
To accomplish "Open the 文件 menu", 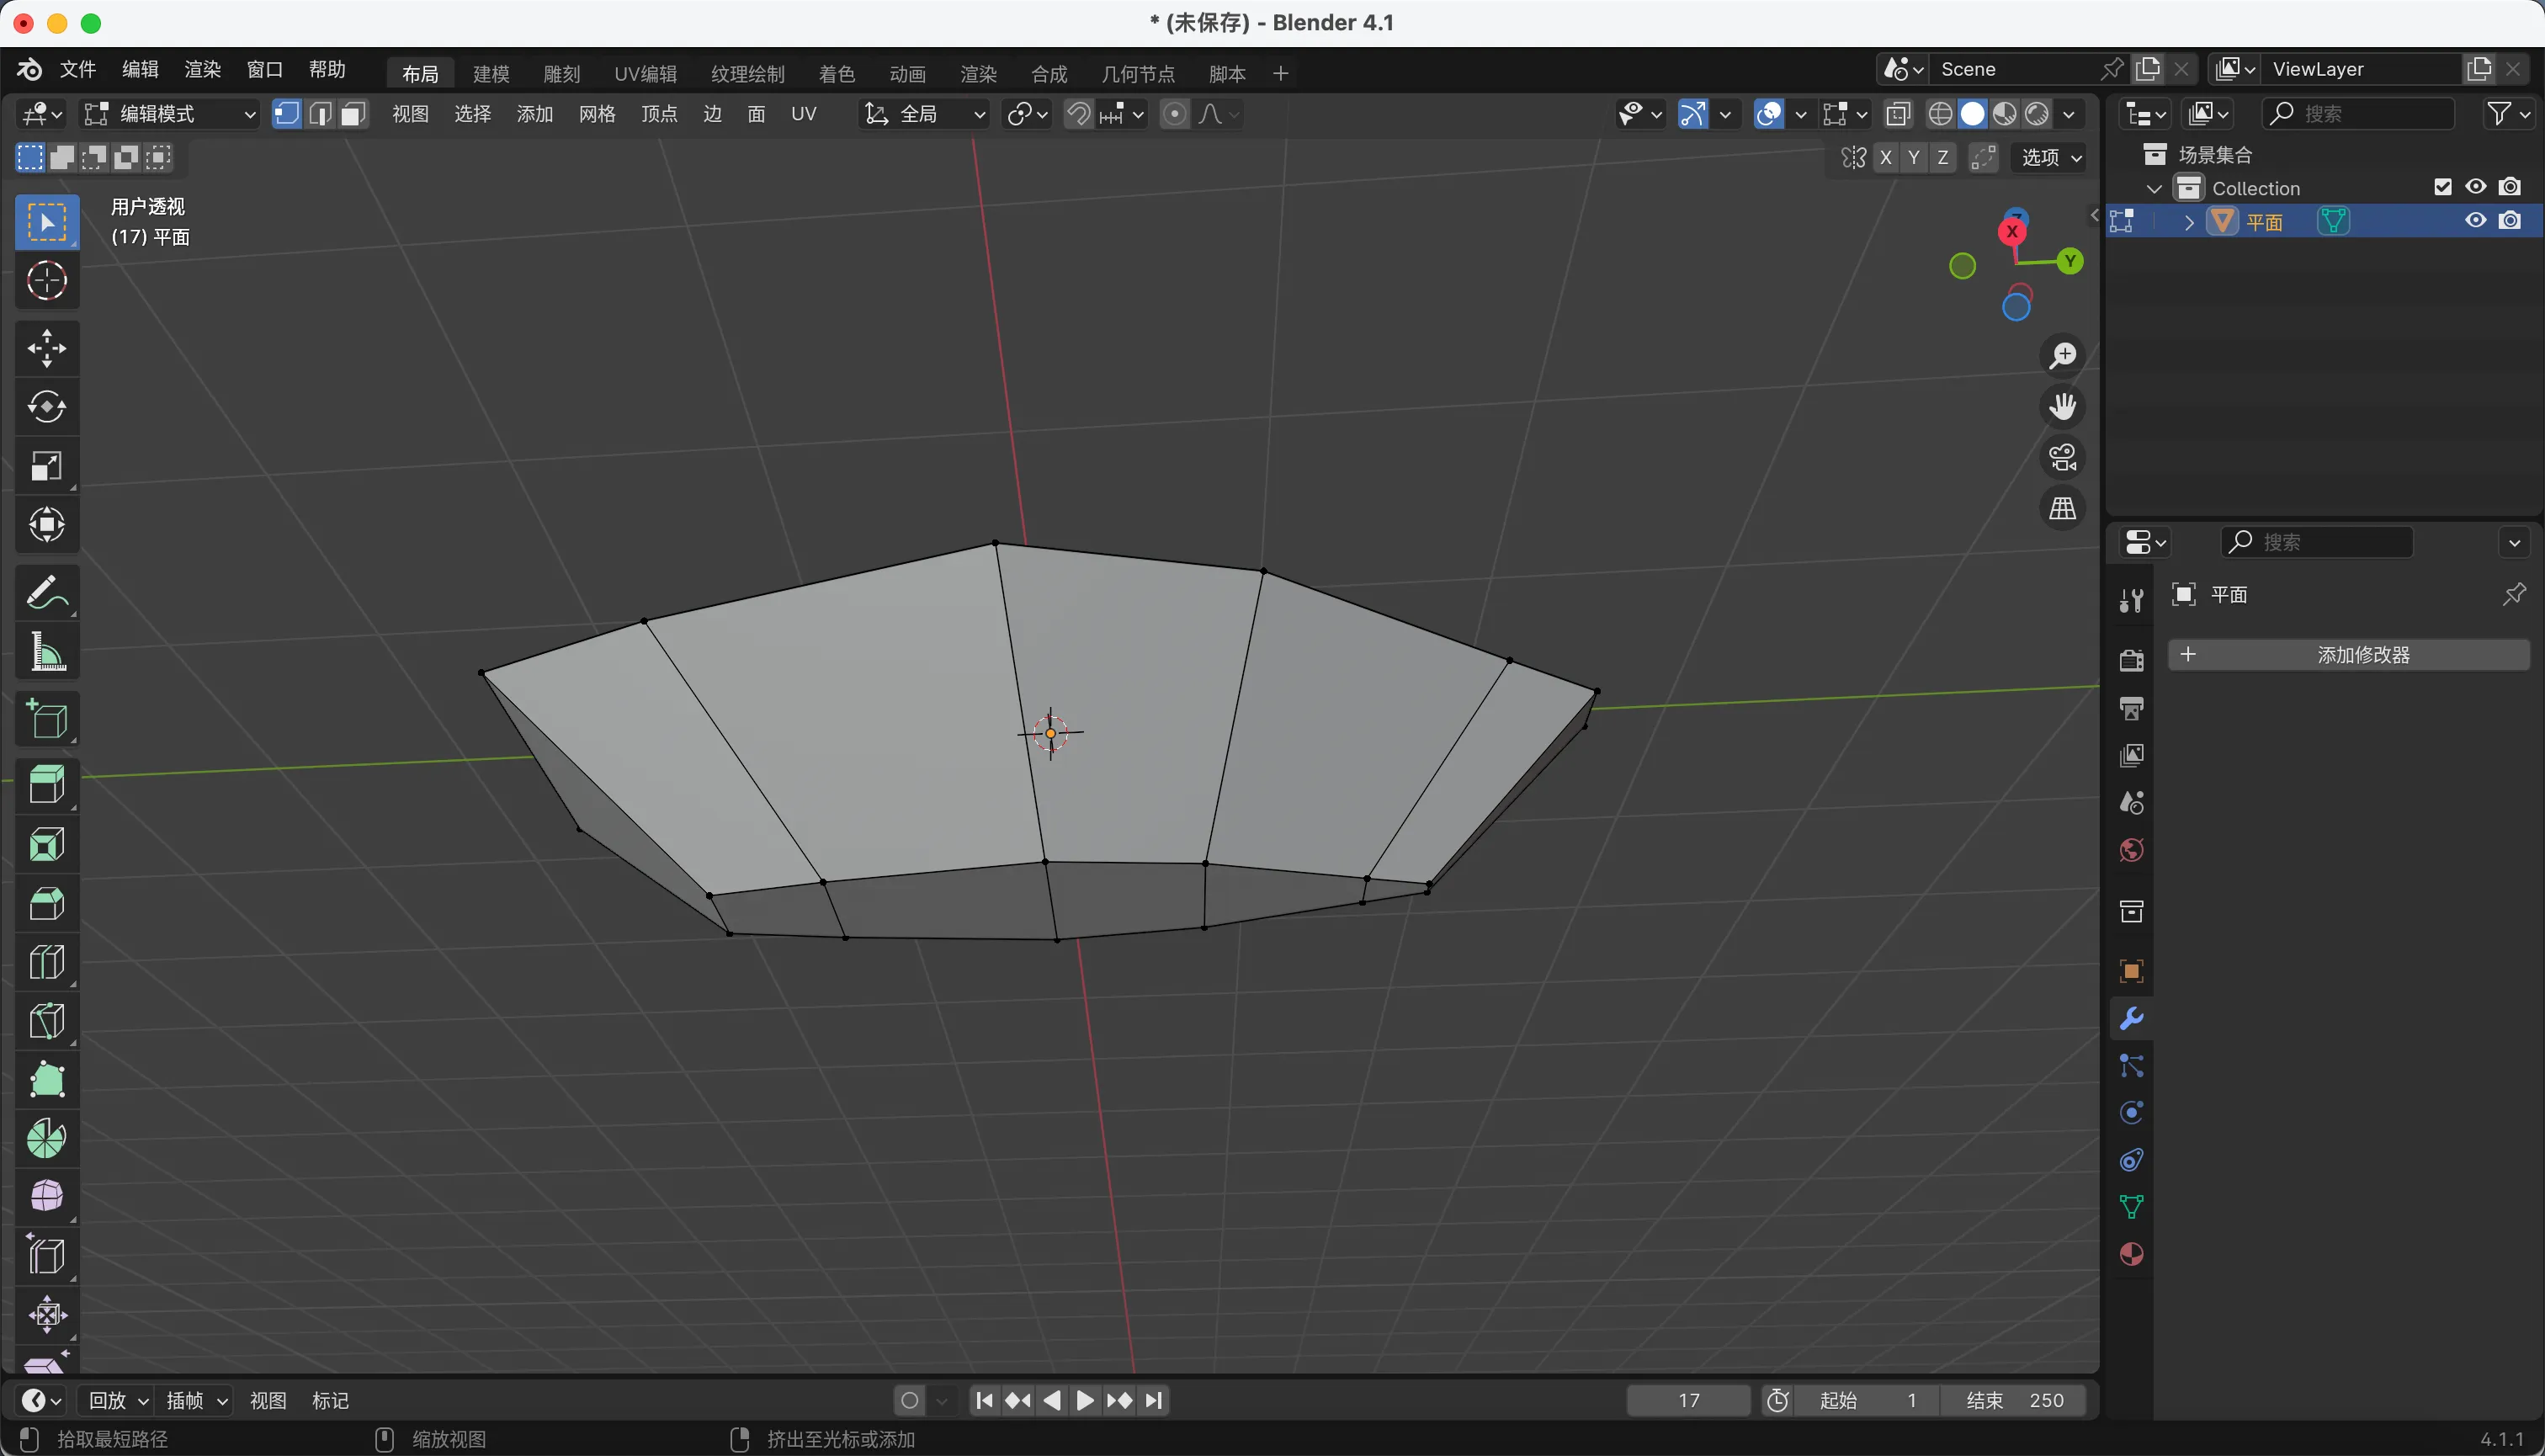I will 77,69.
